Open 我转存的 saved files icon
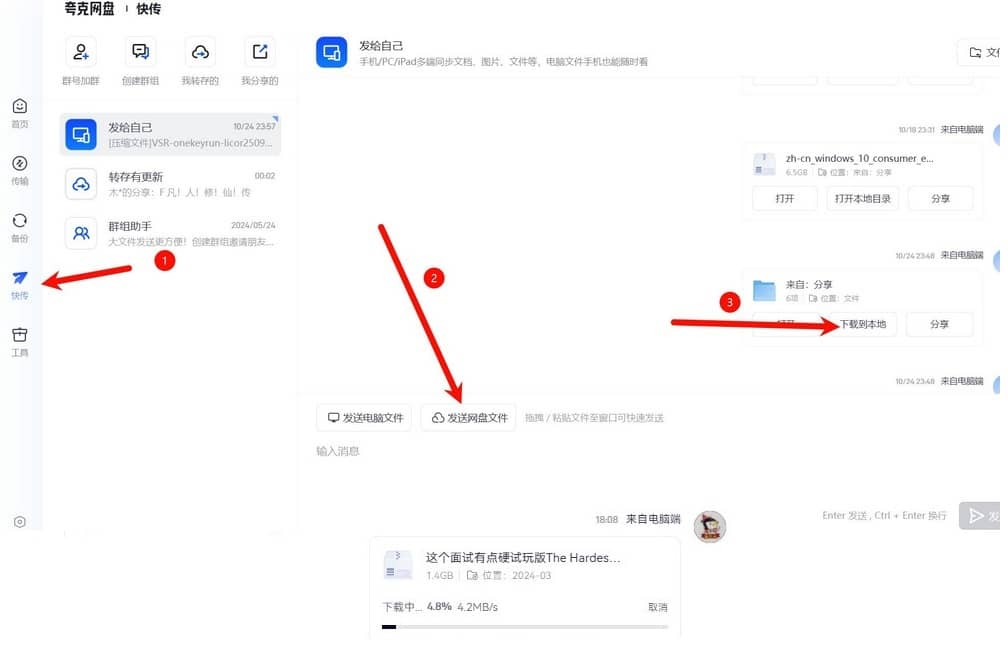This screenshot has width=1008, height=647. 200,52
